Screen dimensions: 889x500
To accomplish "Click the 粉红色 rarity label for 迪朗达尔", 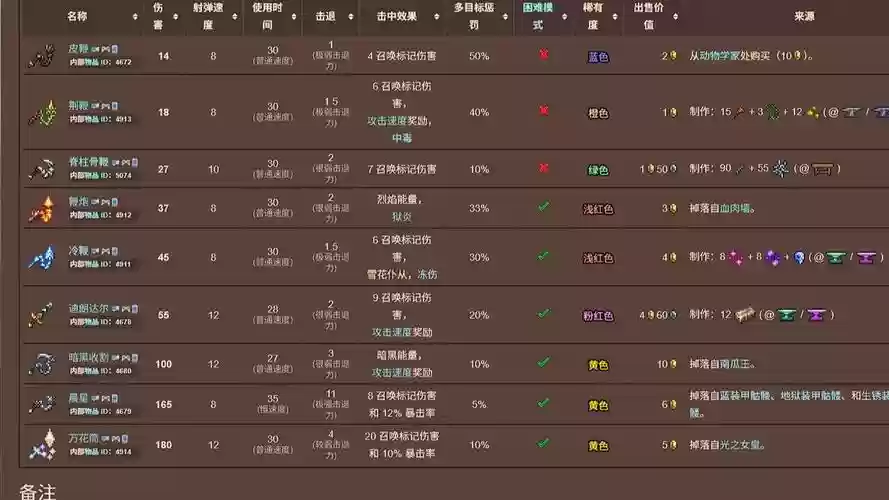I will click(x=598, y=316).
